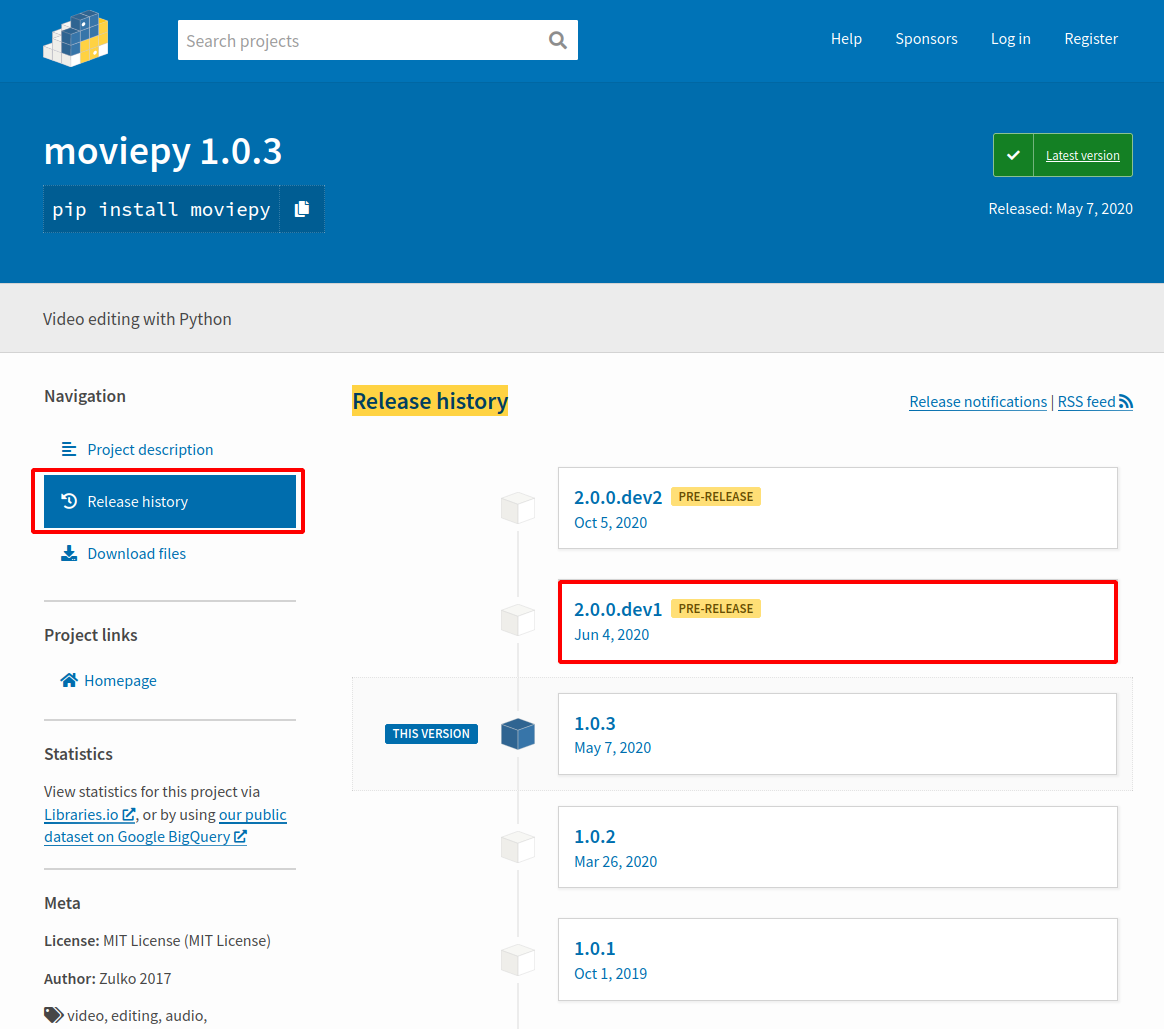This screenshot has width=1164, height=1029.
Task: Open the Help menu in the top bar
Action: coord(846,39)
